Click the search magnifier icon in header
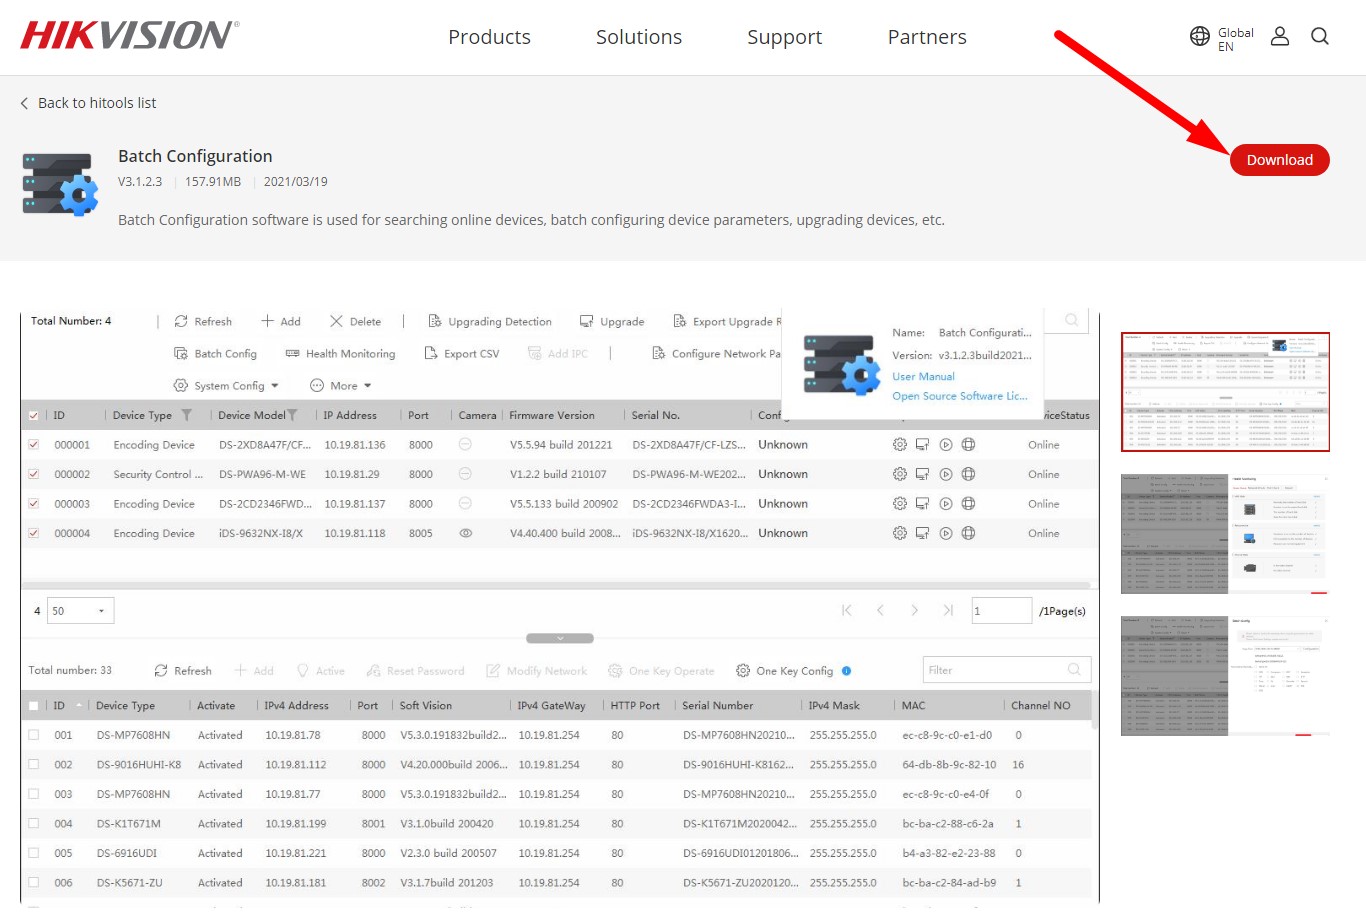Viewport: 1366px width, 919px height. pos(1320,37)
